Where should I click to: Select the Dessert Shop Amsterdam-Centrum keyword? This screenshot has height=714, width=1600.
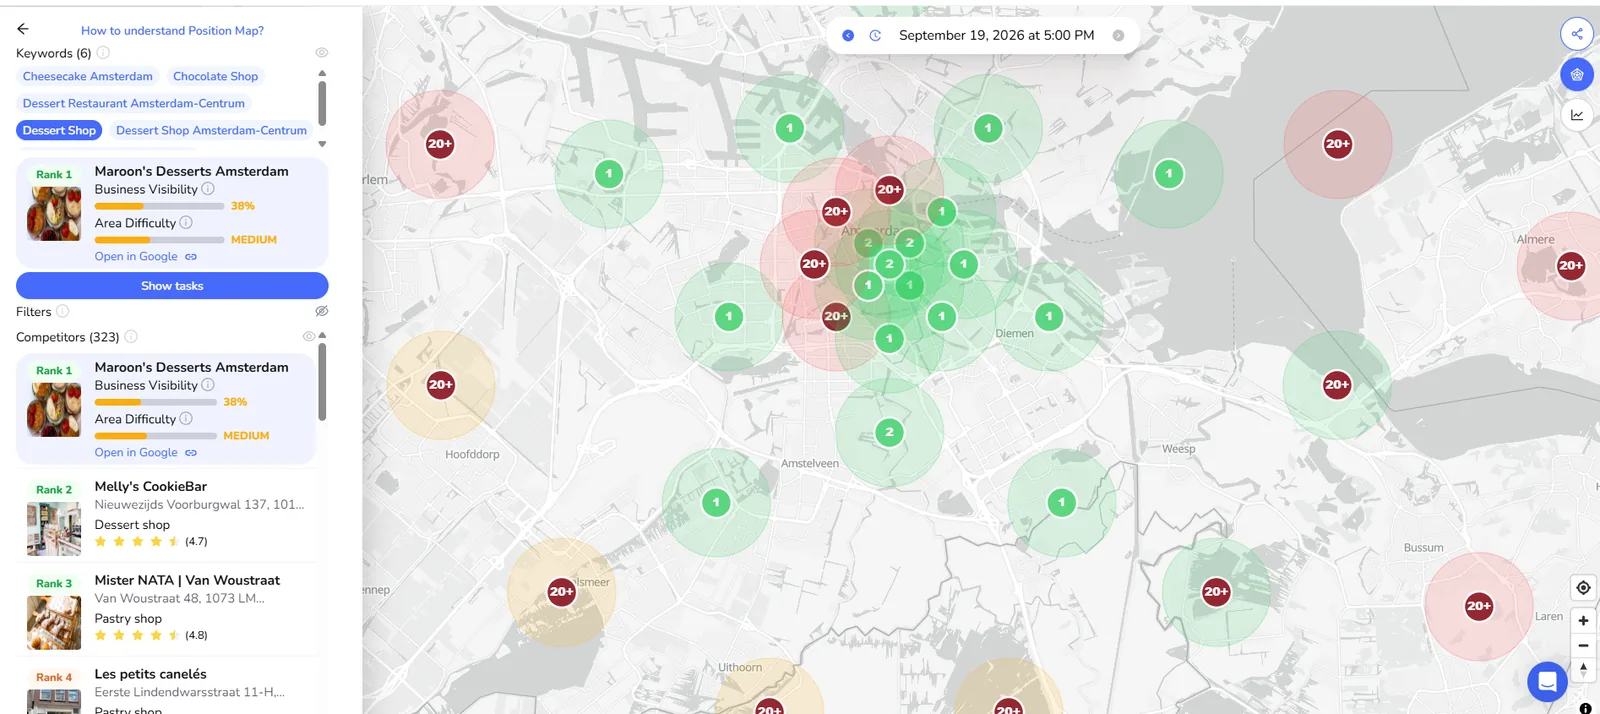[x=211, y=130]
